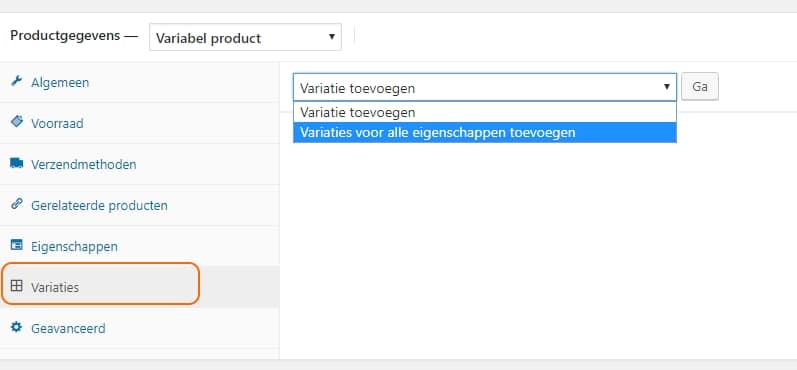Choose the Variatie toevoegen list option
This screenshot has height=370, width=797.
(x=485, y=112)
